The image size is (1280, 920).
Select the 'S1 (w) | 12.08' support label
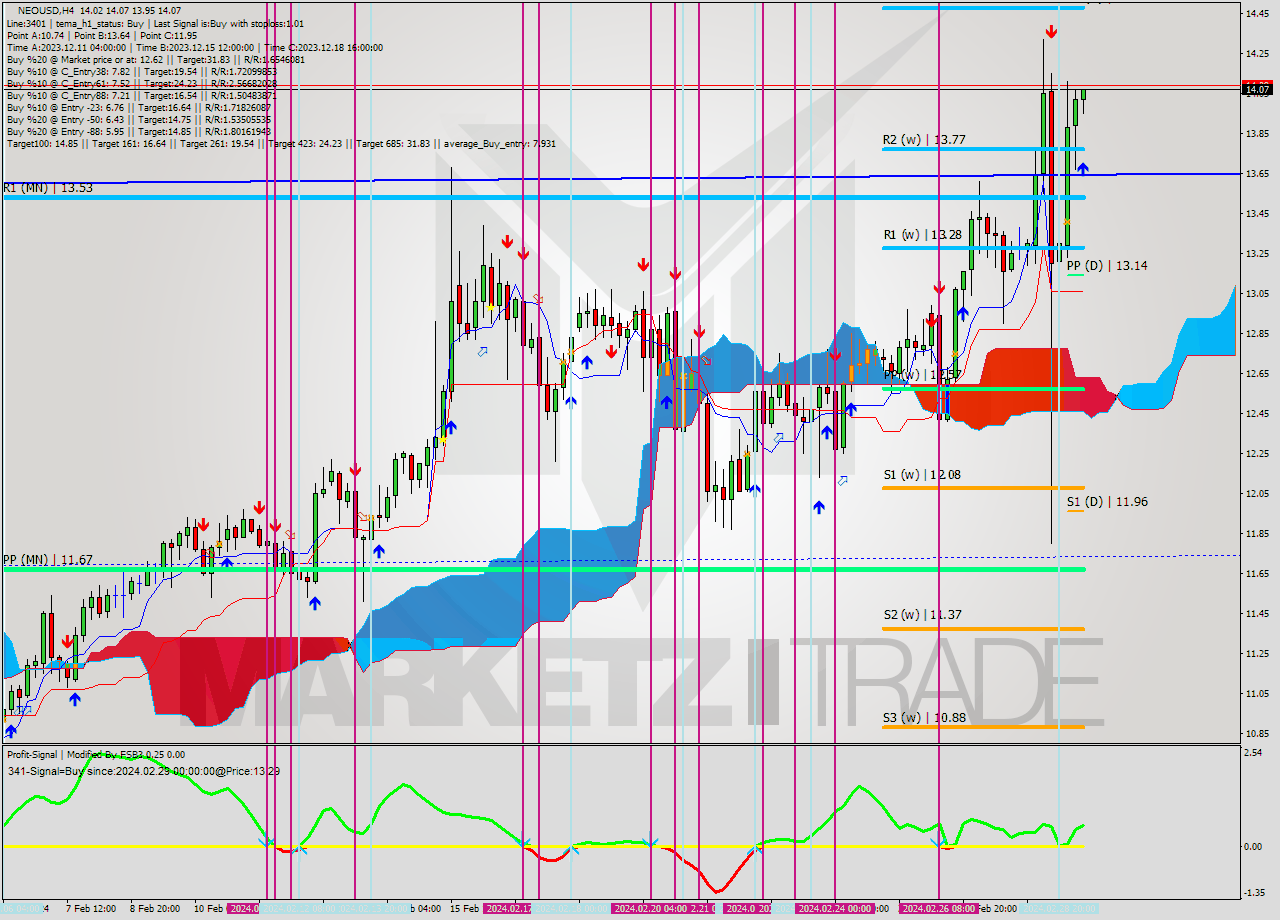[922, 475]
